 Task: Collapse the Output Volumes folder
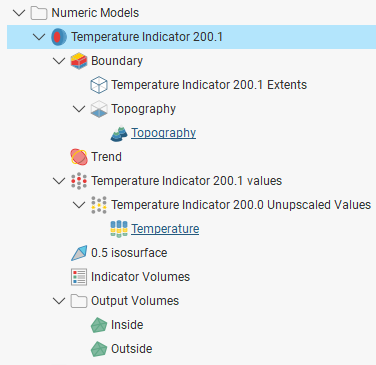point(59,301)
